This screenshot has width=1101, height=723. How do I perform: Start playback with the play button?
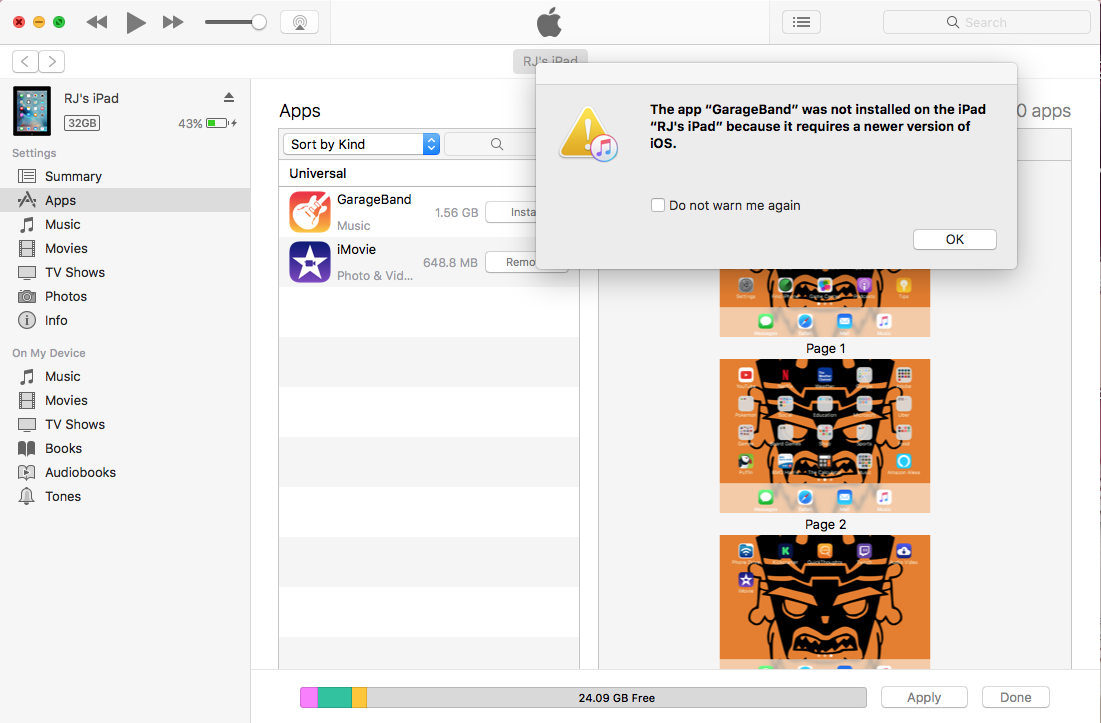pos(136,22)
